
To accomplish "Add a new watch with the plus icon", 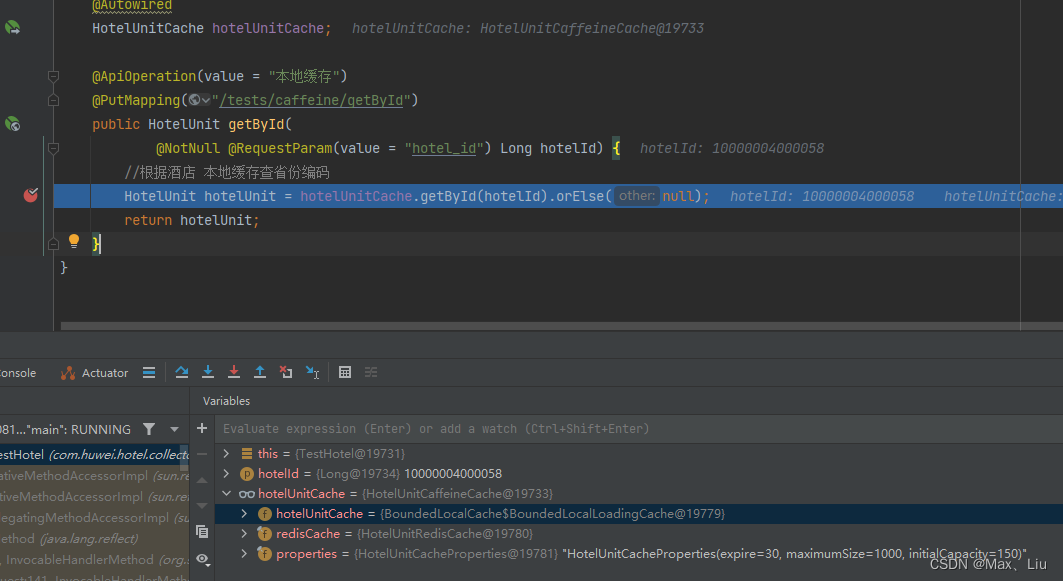I will coord(201,427).
